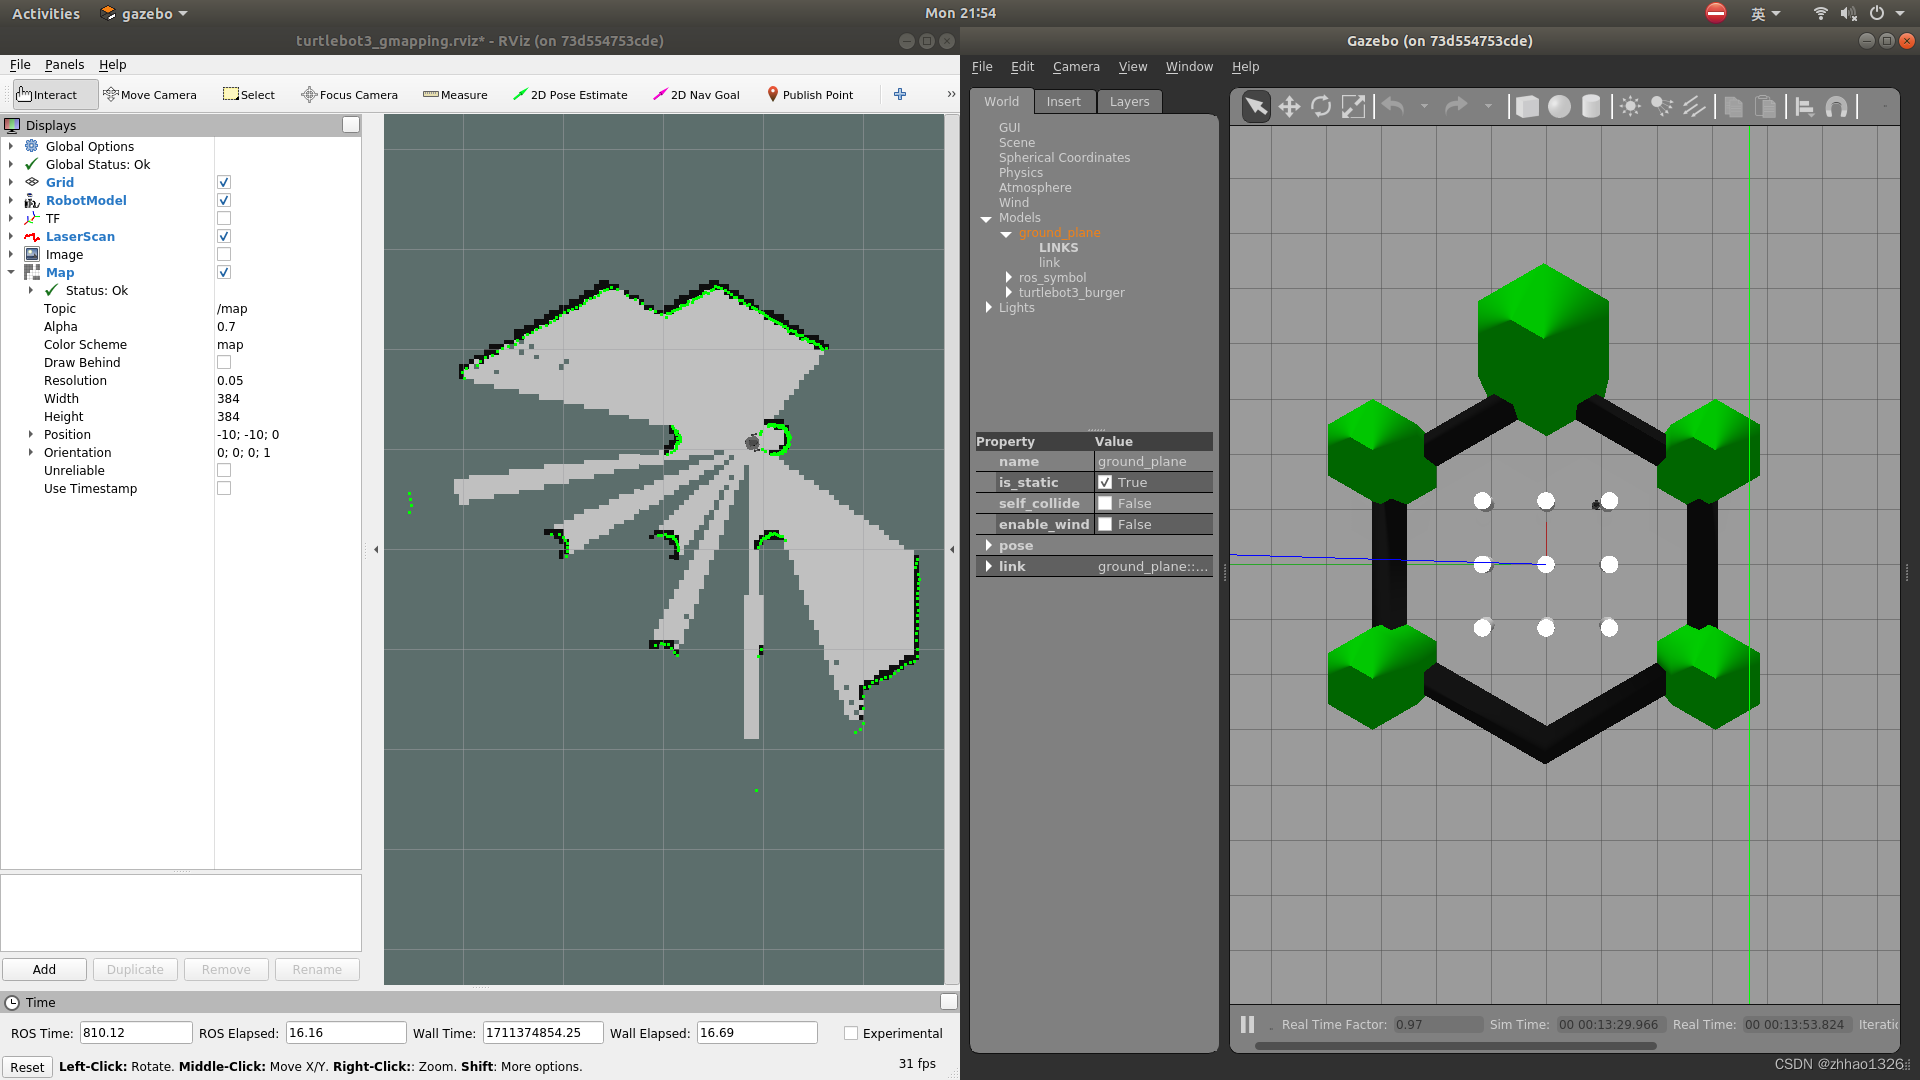Expand the RobotModel display entry
The height and width of the screenshot is (1080, 1920).
click(11, 200)
